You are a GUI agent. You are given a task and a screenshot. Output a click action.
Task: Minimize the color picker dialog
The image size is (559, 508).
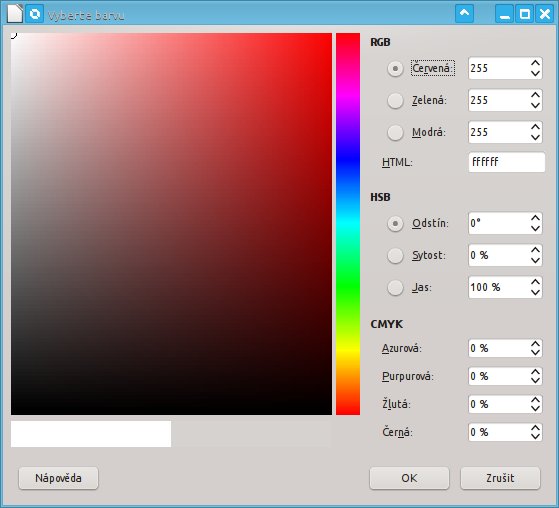[x=504, y=14]
